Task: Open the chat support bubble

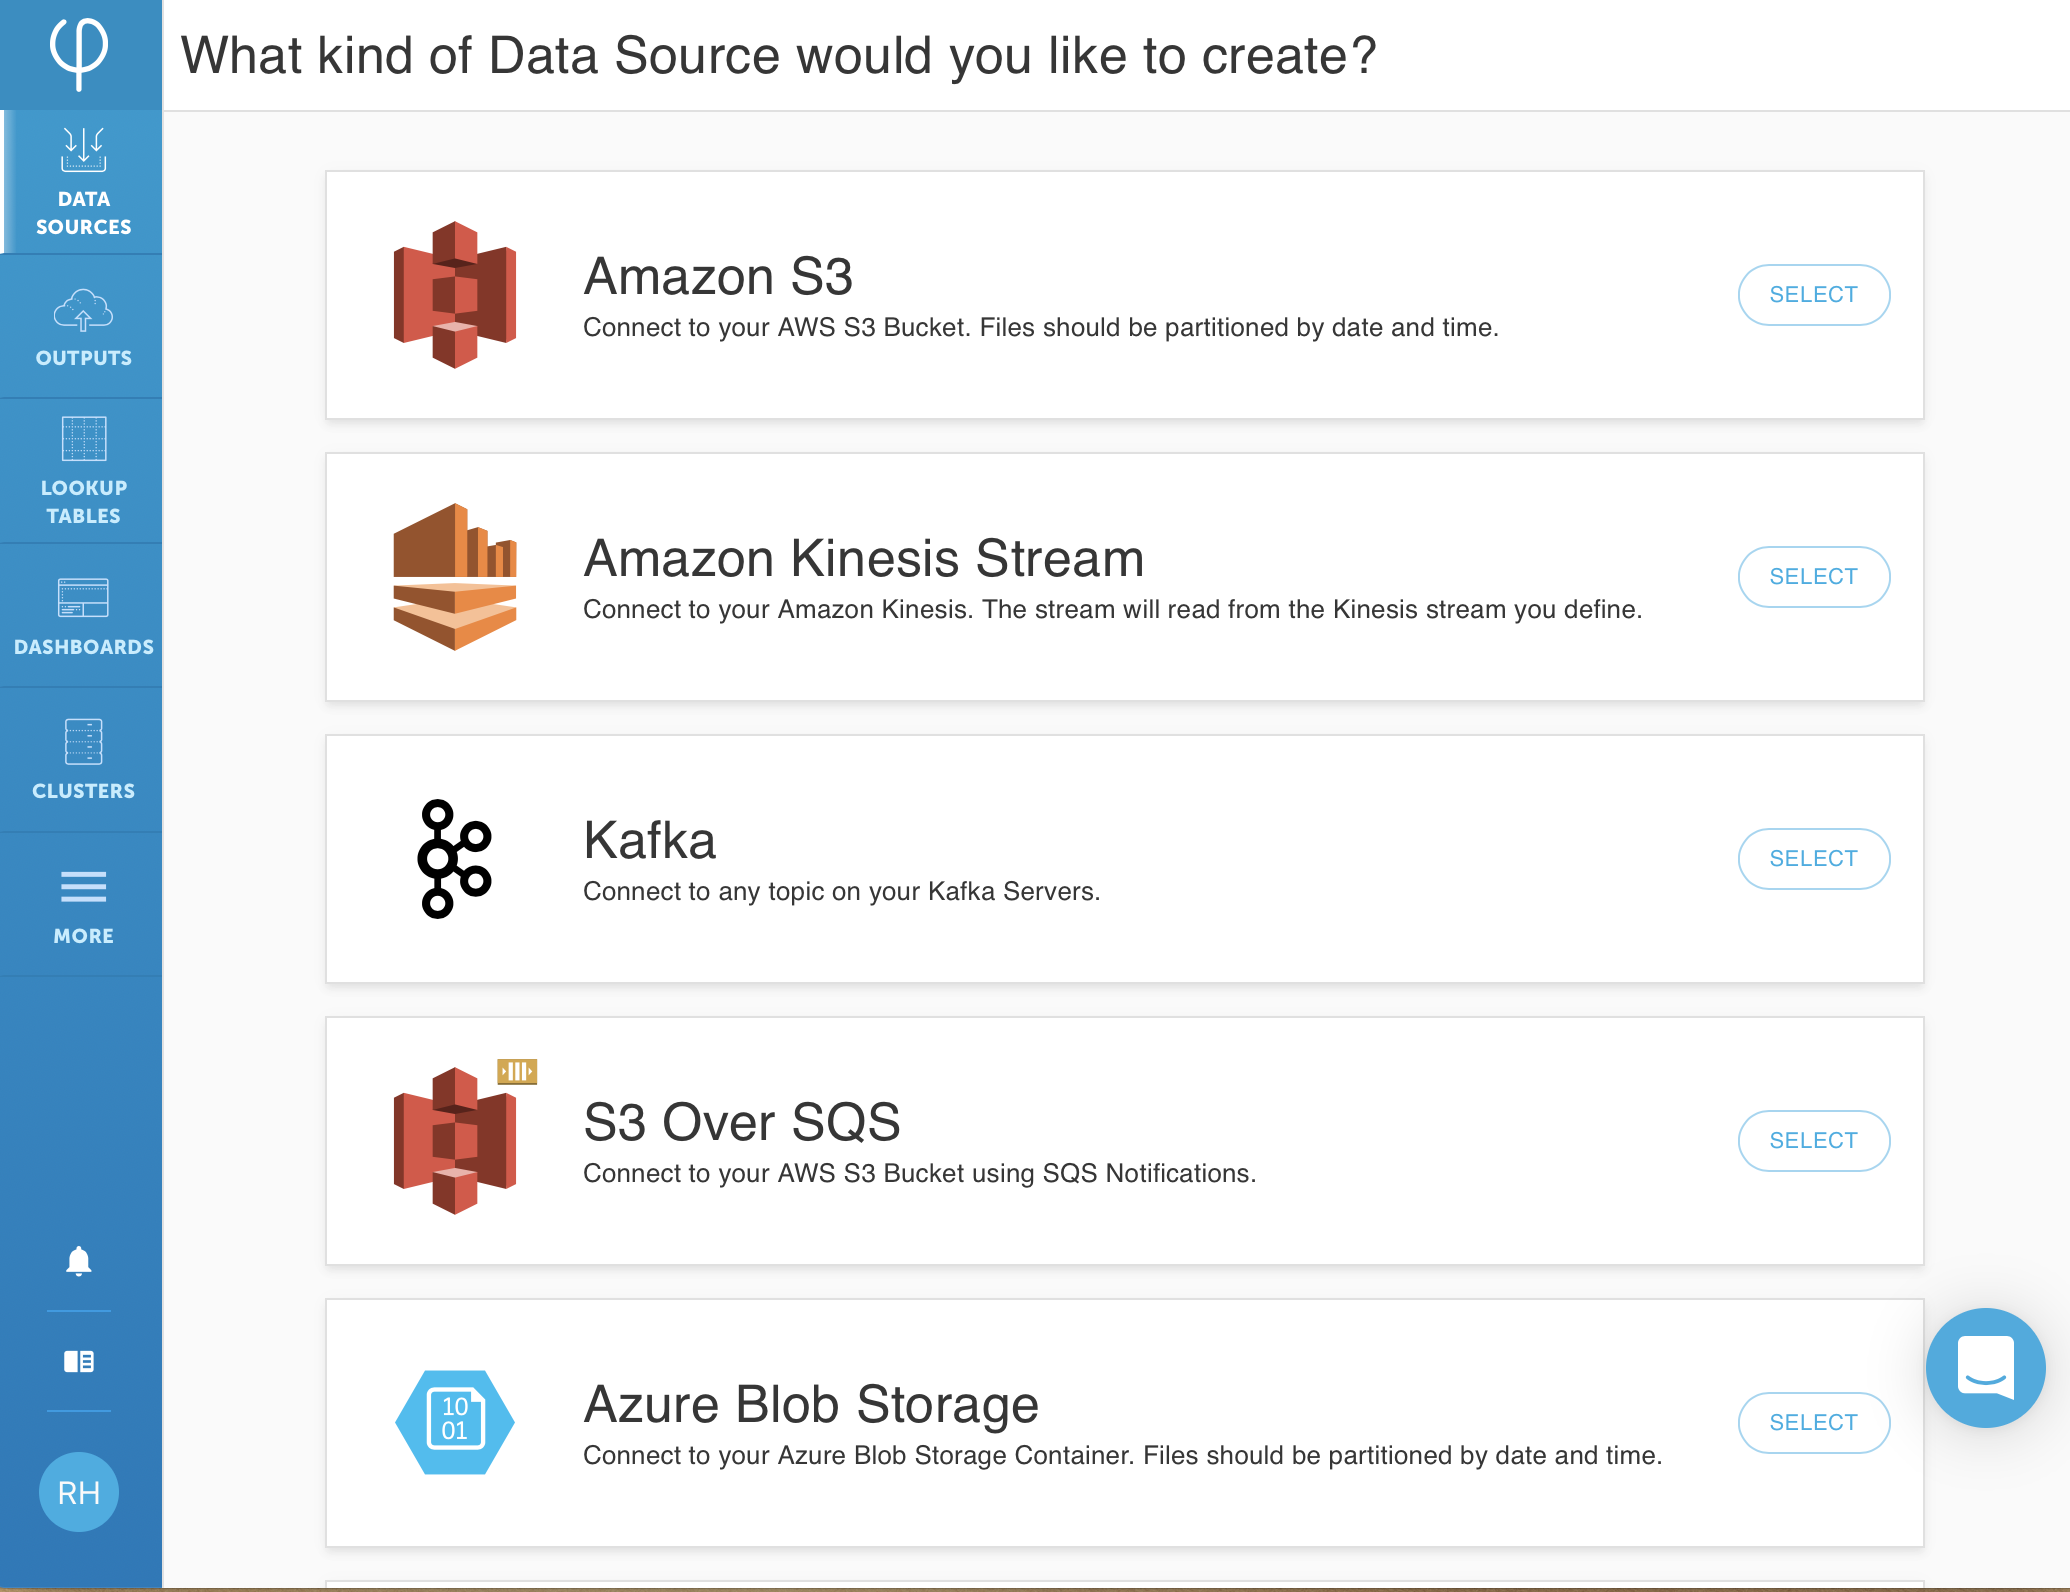Action: click(1985, 1367)
